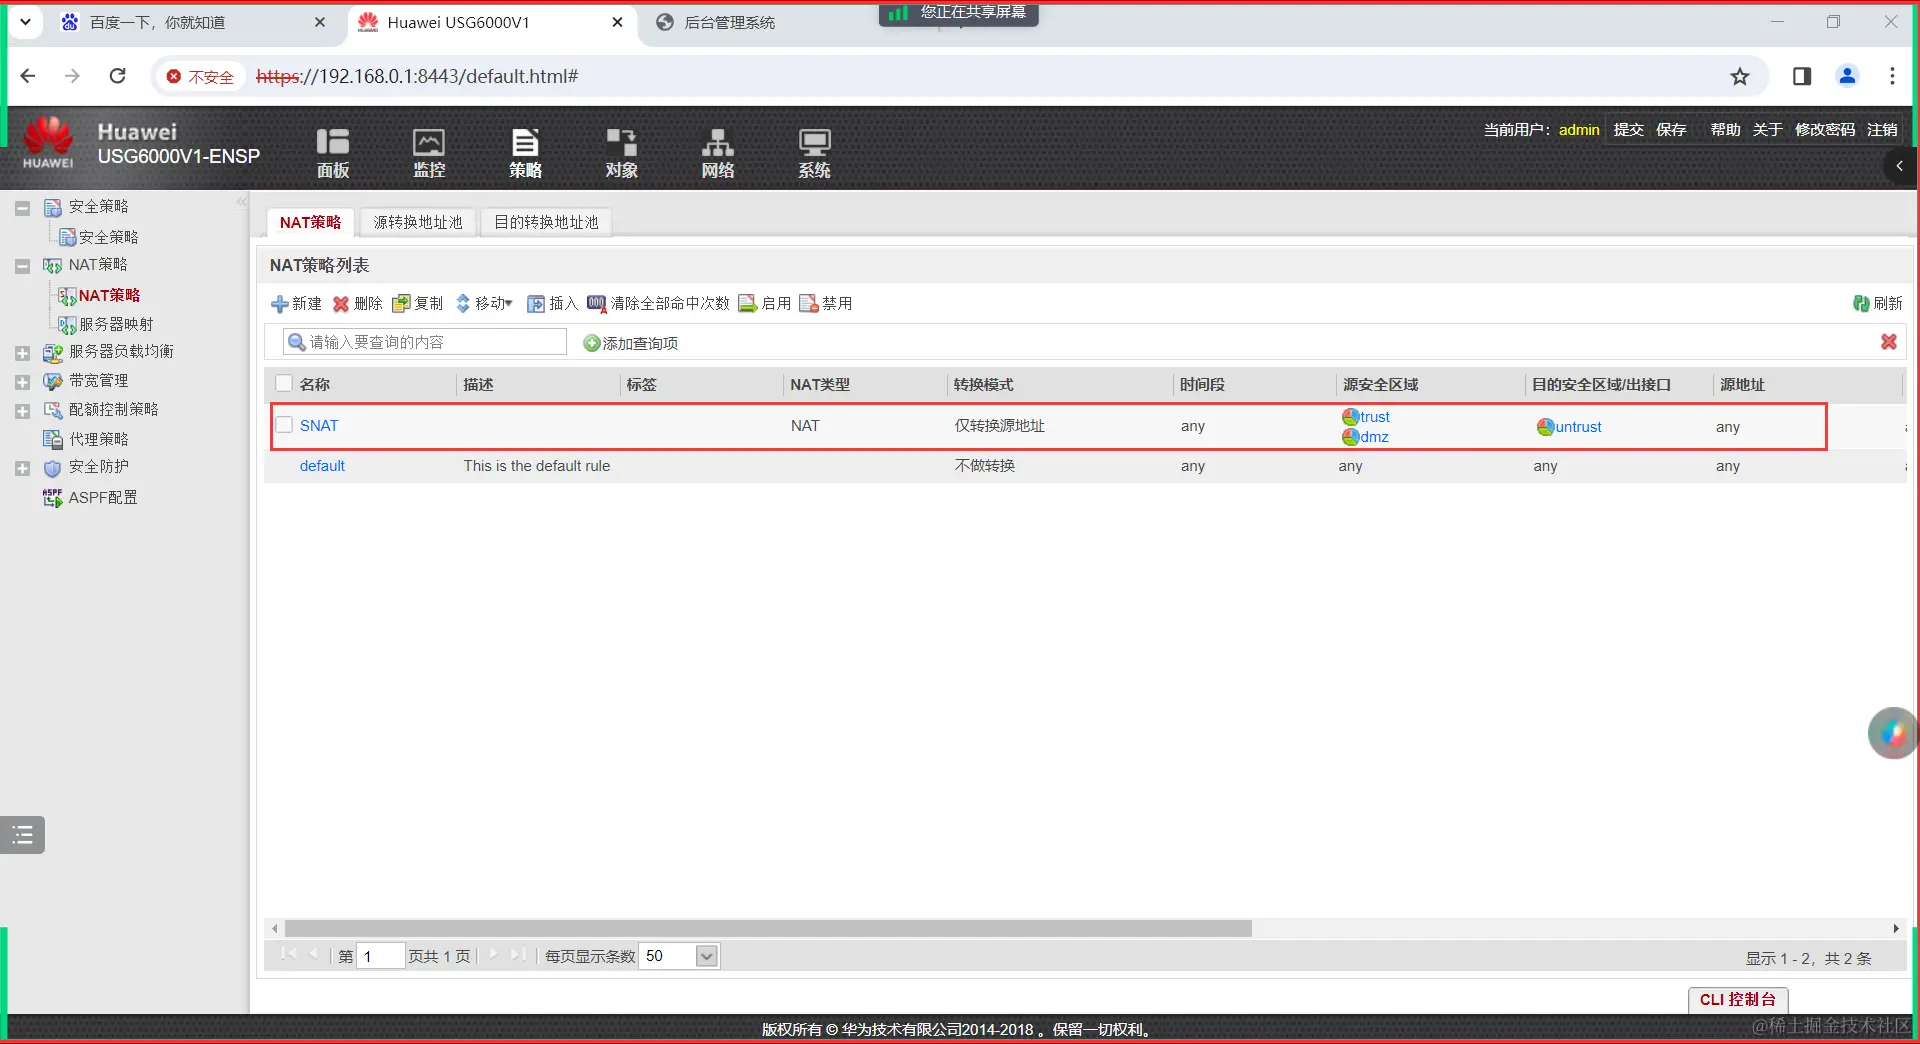Viewport: 1920px width, 1044px height.
Task: Click the browser address bar URL
Action: tap(417, 76)
